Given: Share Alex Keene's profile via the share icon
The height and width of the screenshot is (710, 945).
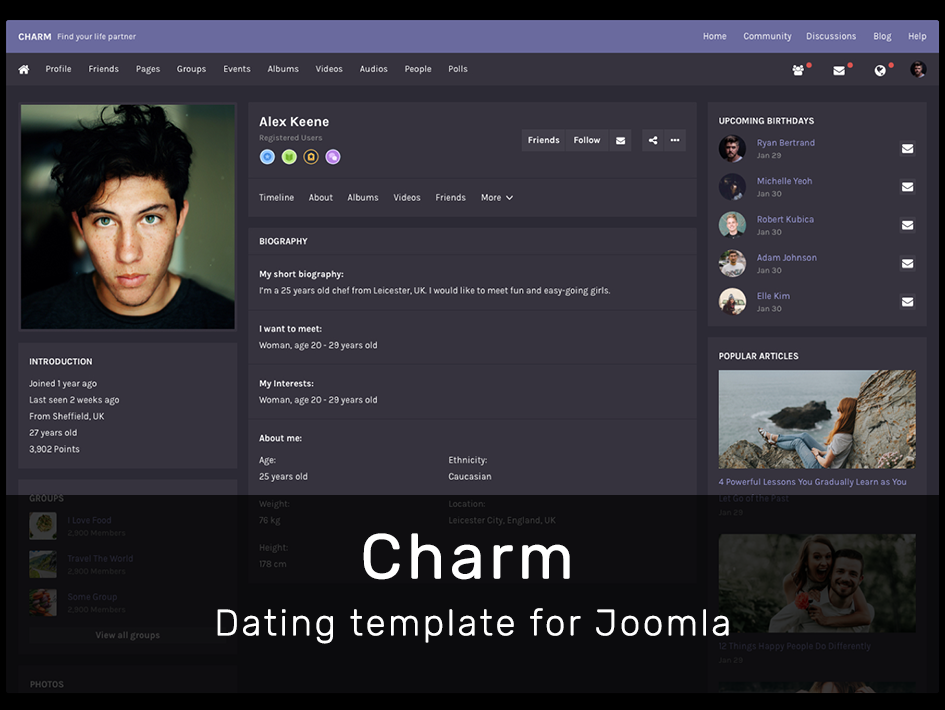Looking at the screenshot, I should [652, 140].
